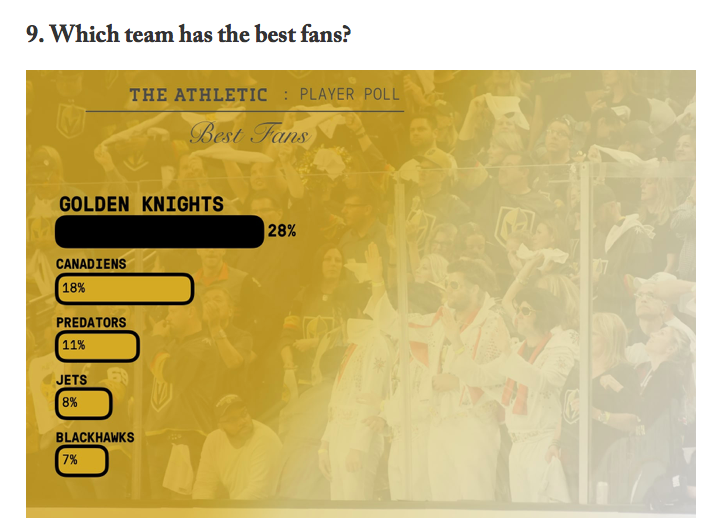Viewport: 703px width, 529px height.
Task: Click the 18% text inside Canadiens bar
Action: [74, 288]
